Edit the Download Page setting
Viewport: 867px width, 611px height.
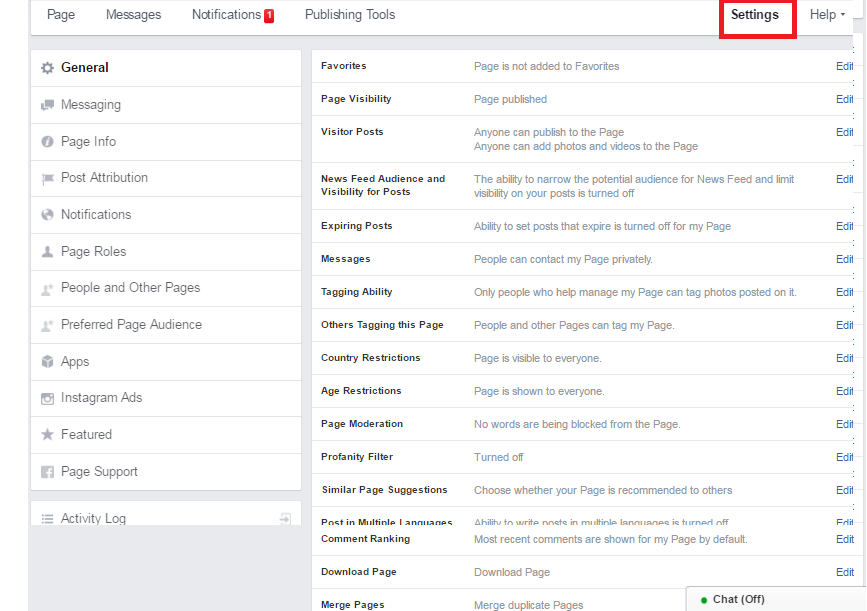845,573
